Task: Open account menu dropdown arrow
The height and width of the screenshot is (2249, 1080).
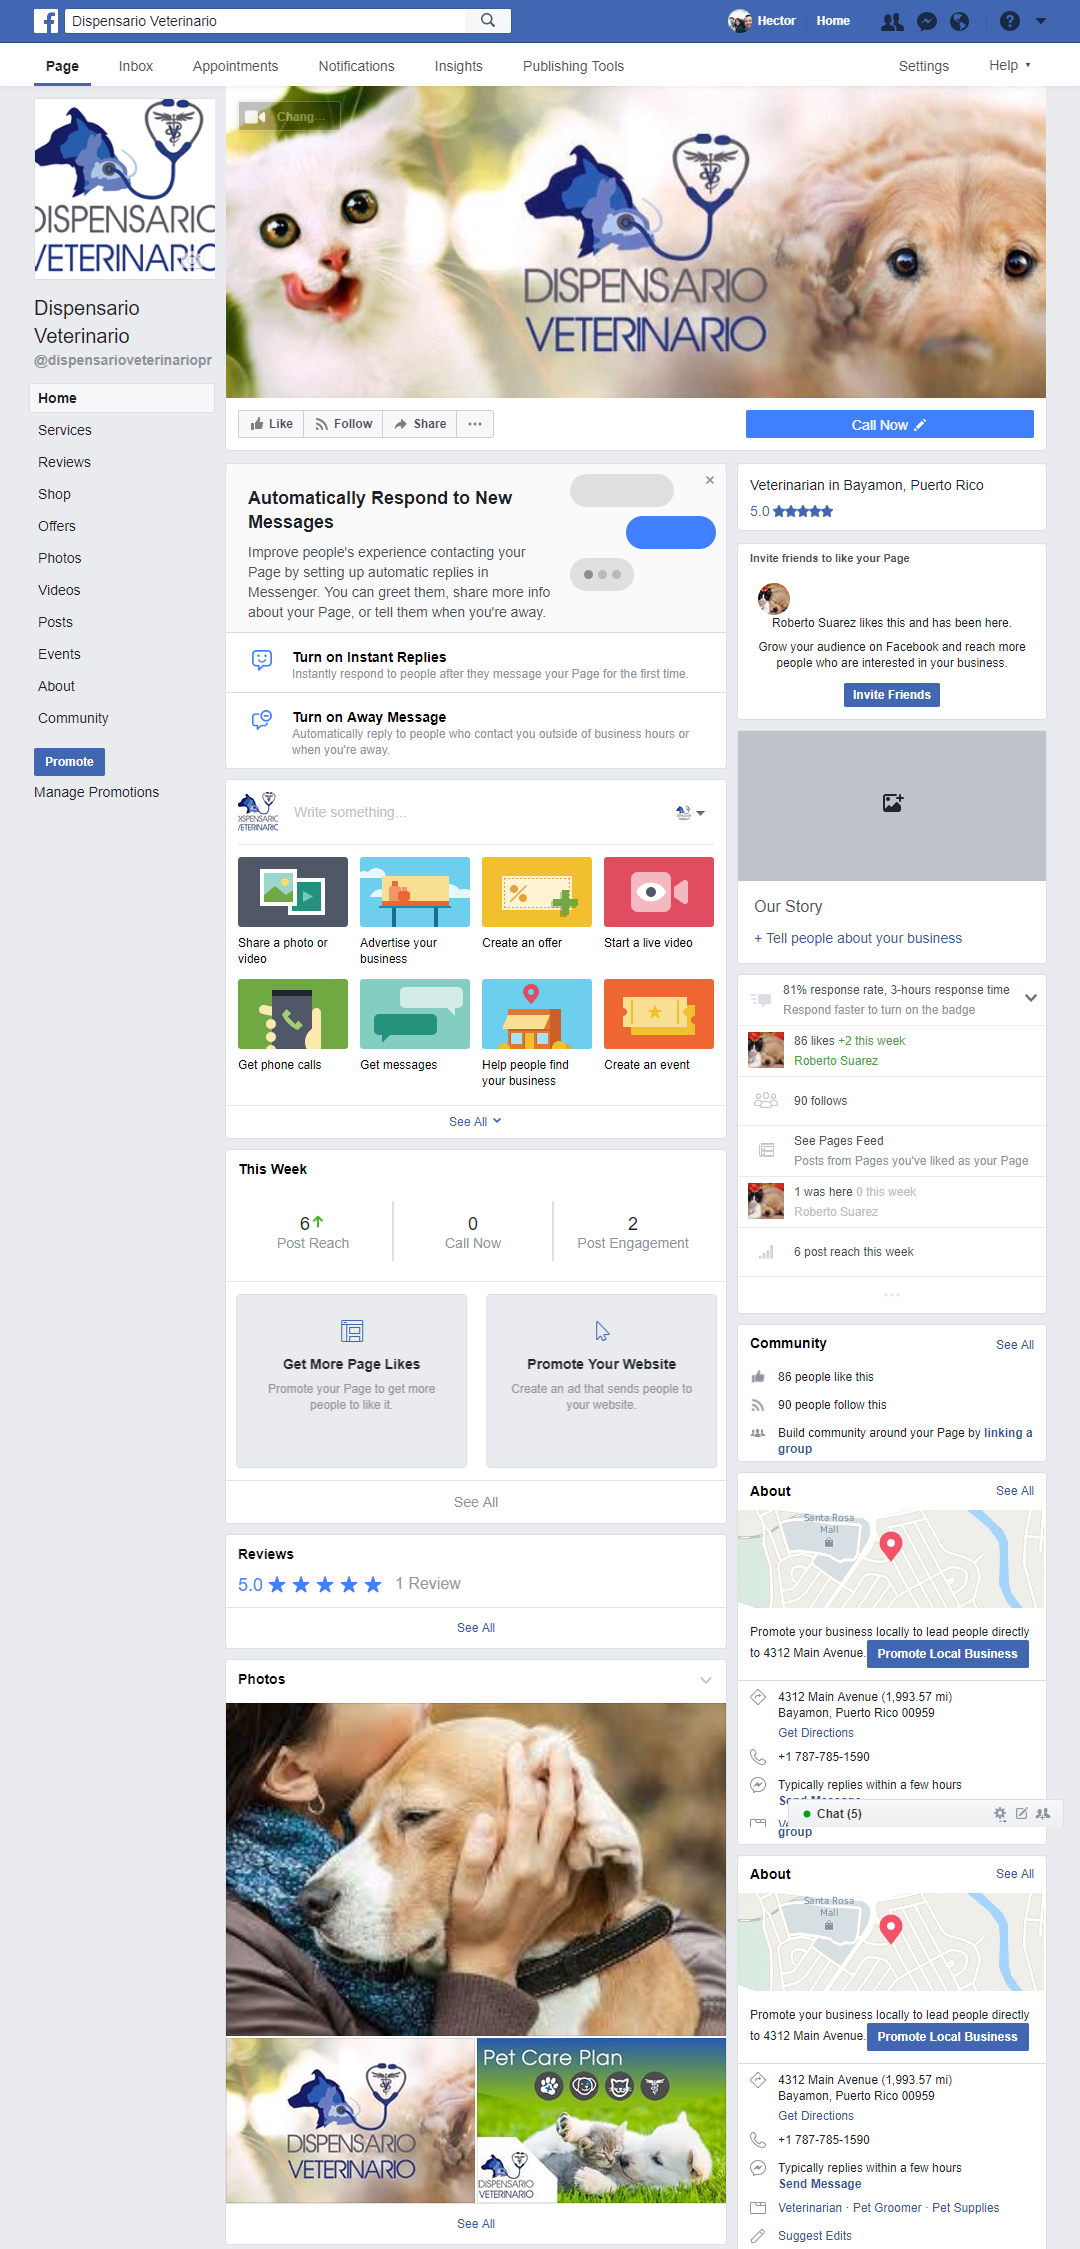Action: (1041, 21)
